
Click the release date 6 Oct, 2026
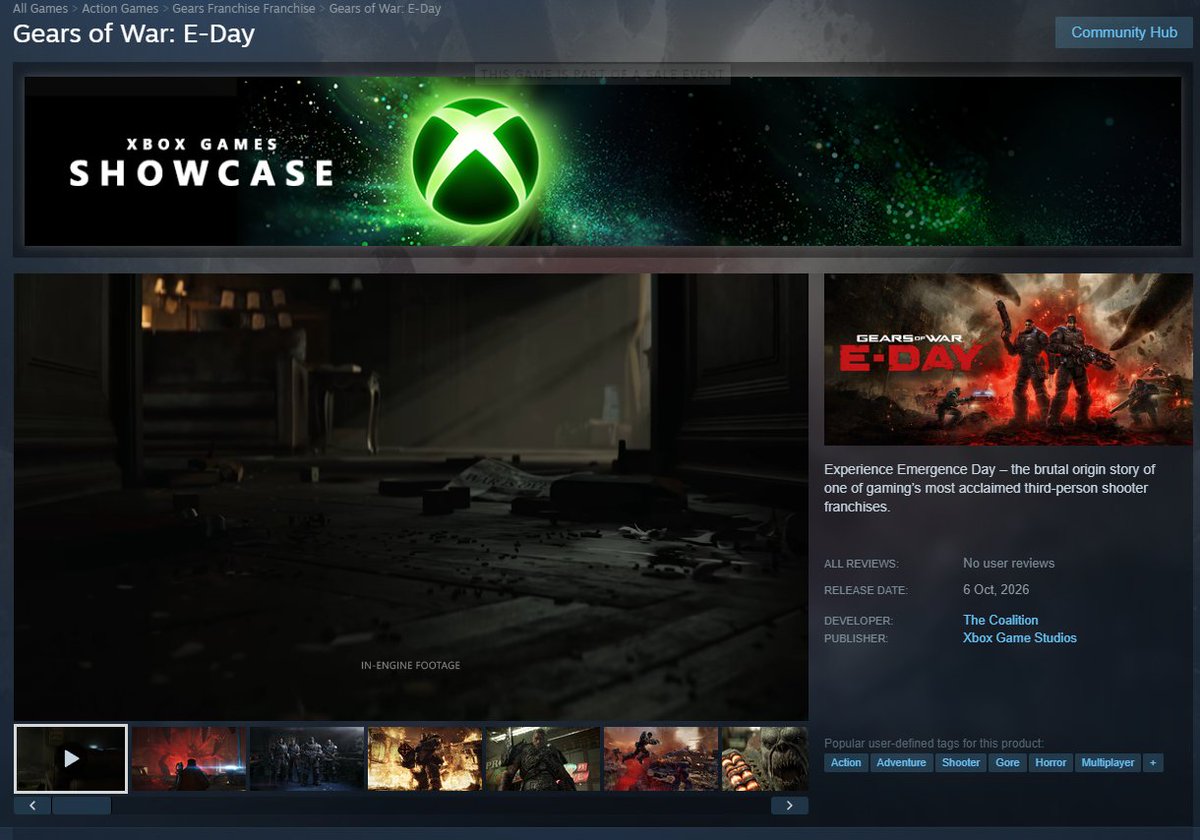pyautogui.click(x=996, y=590)
